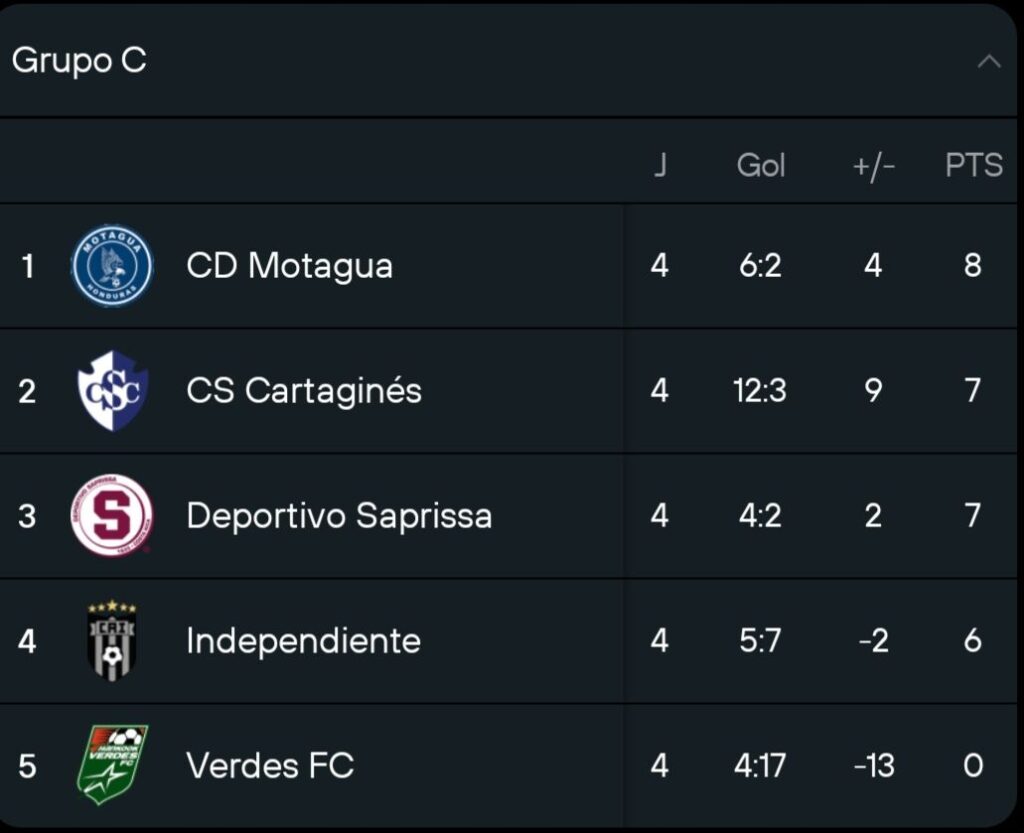Click the Independiente club badge
The width and height of the screenshot is (1024, 833).
(x=112, y=641)
